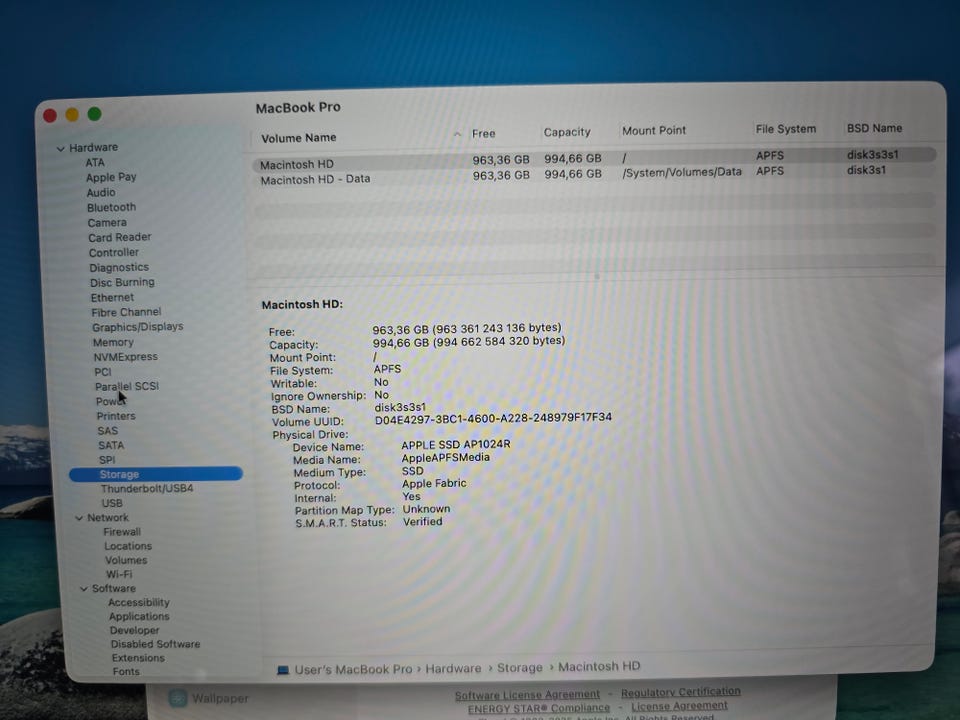
Task: Select Controller in the sidebar
Action: coord(114,253)
